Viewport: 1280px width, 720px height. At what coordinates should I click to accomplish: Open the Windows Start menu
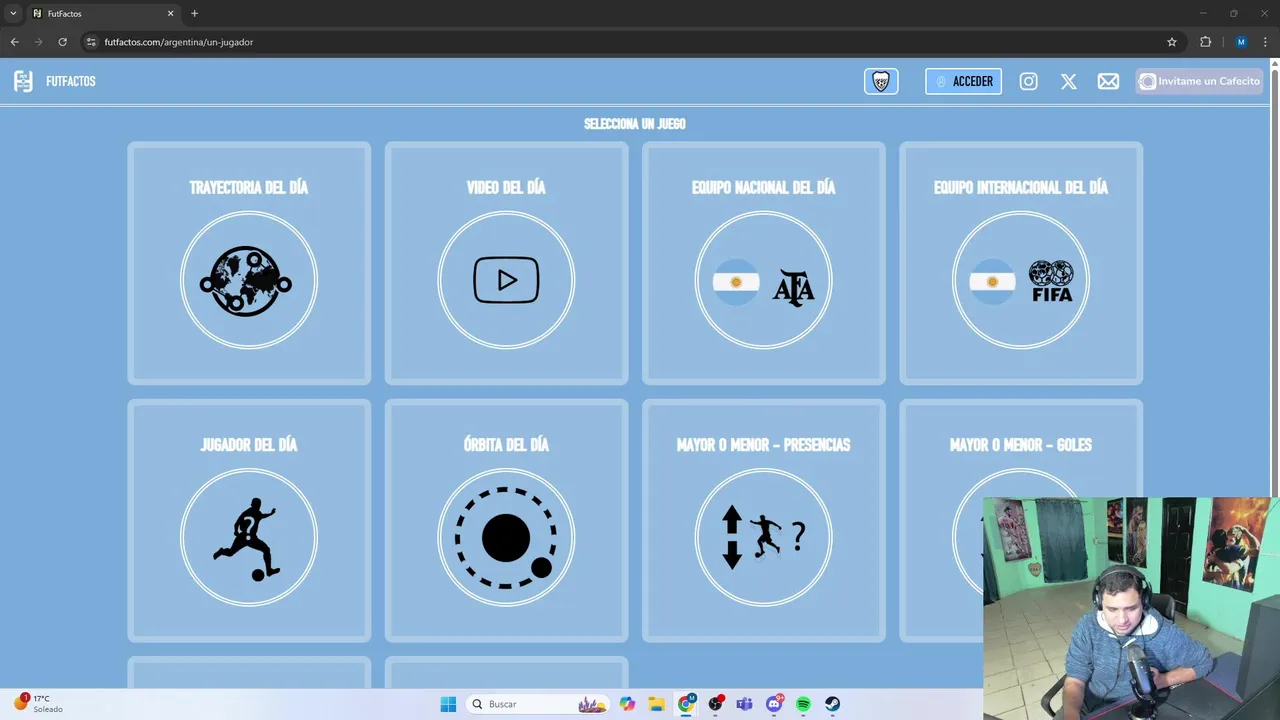pos(448,704)
